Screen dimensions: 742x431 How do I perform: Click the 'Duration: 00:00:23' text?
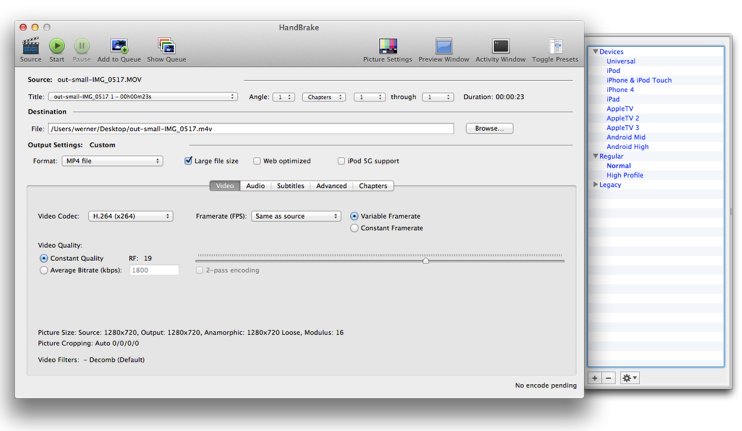(494, 97)
